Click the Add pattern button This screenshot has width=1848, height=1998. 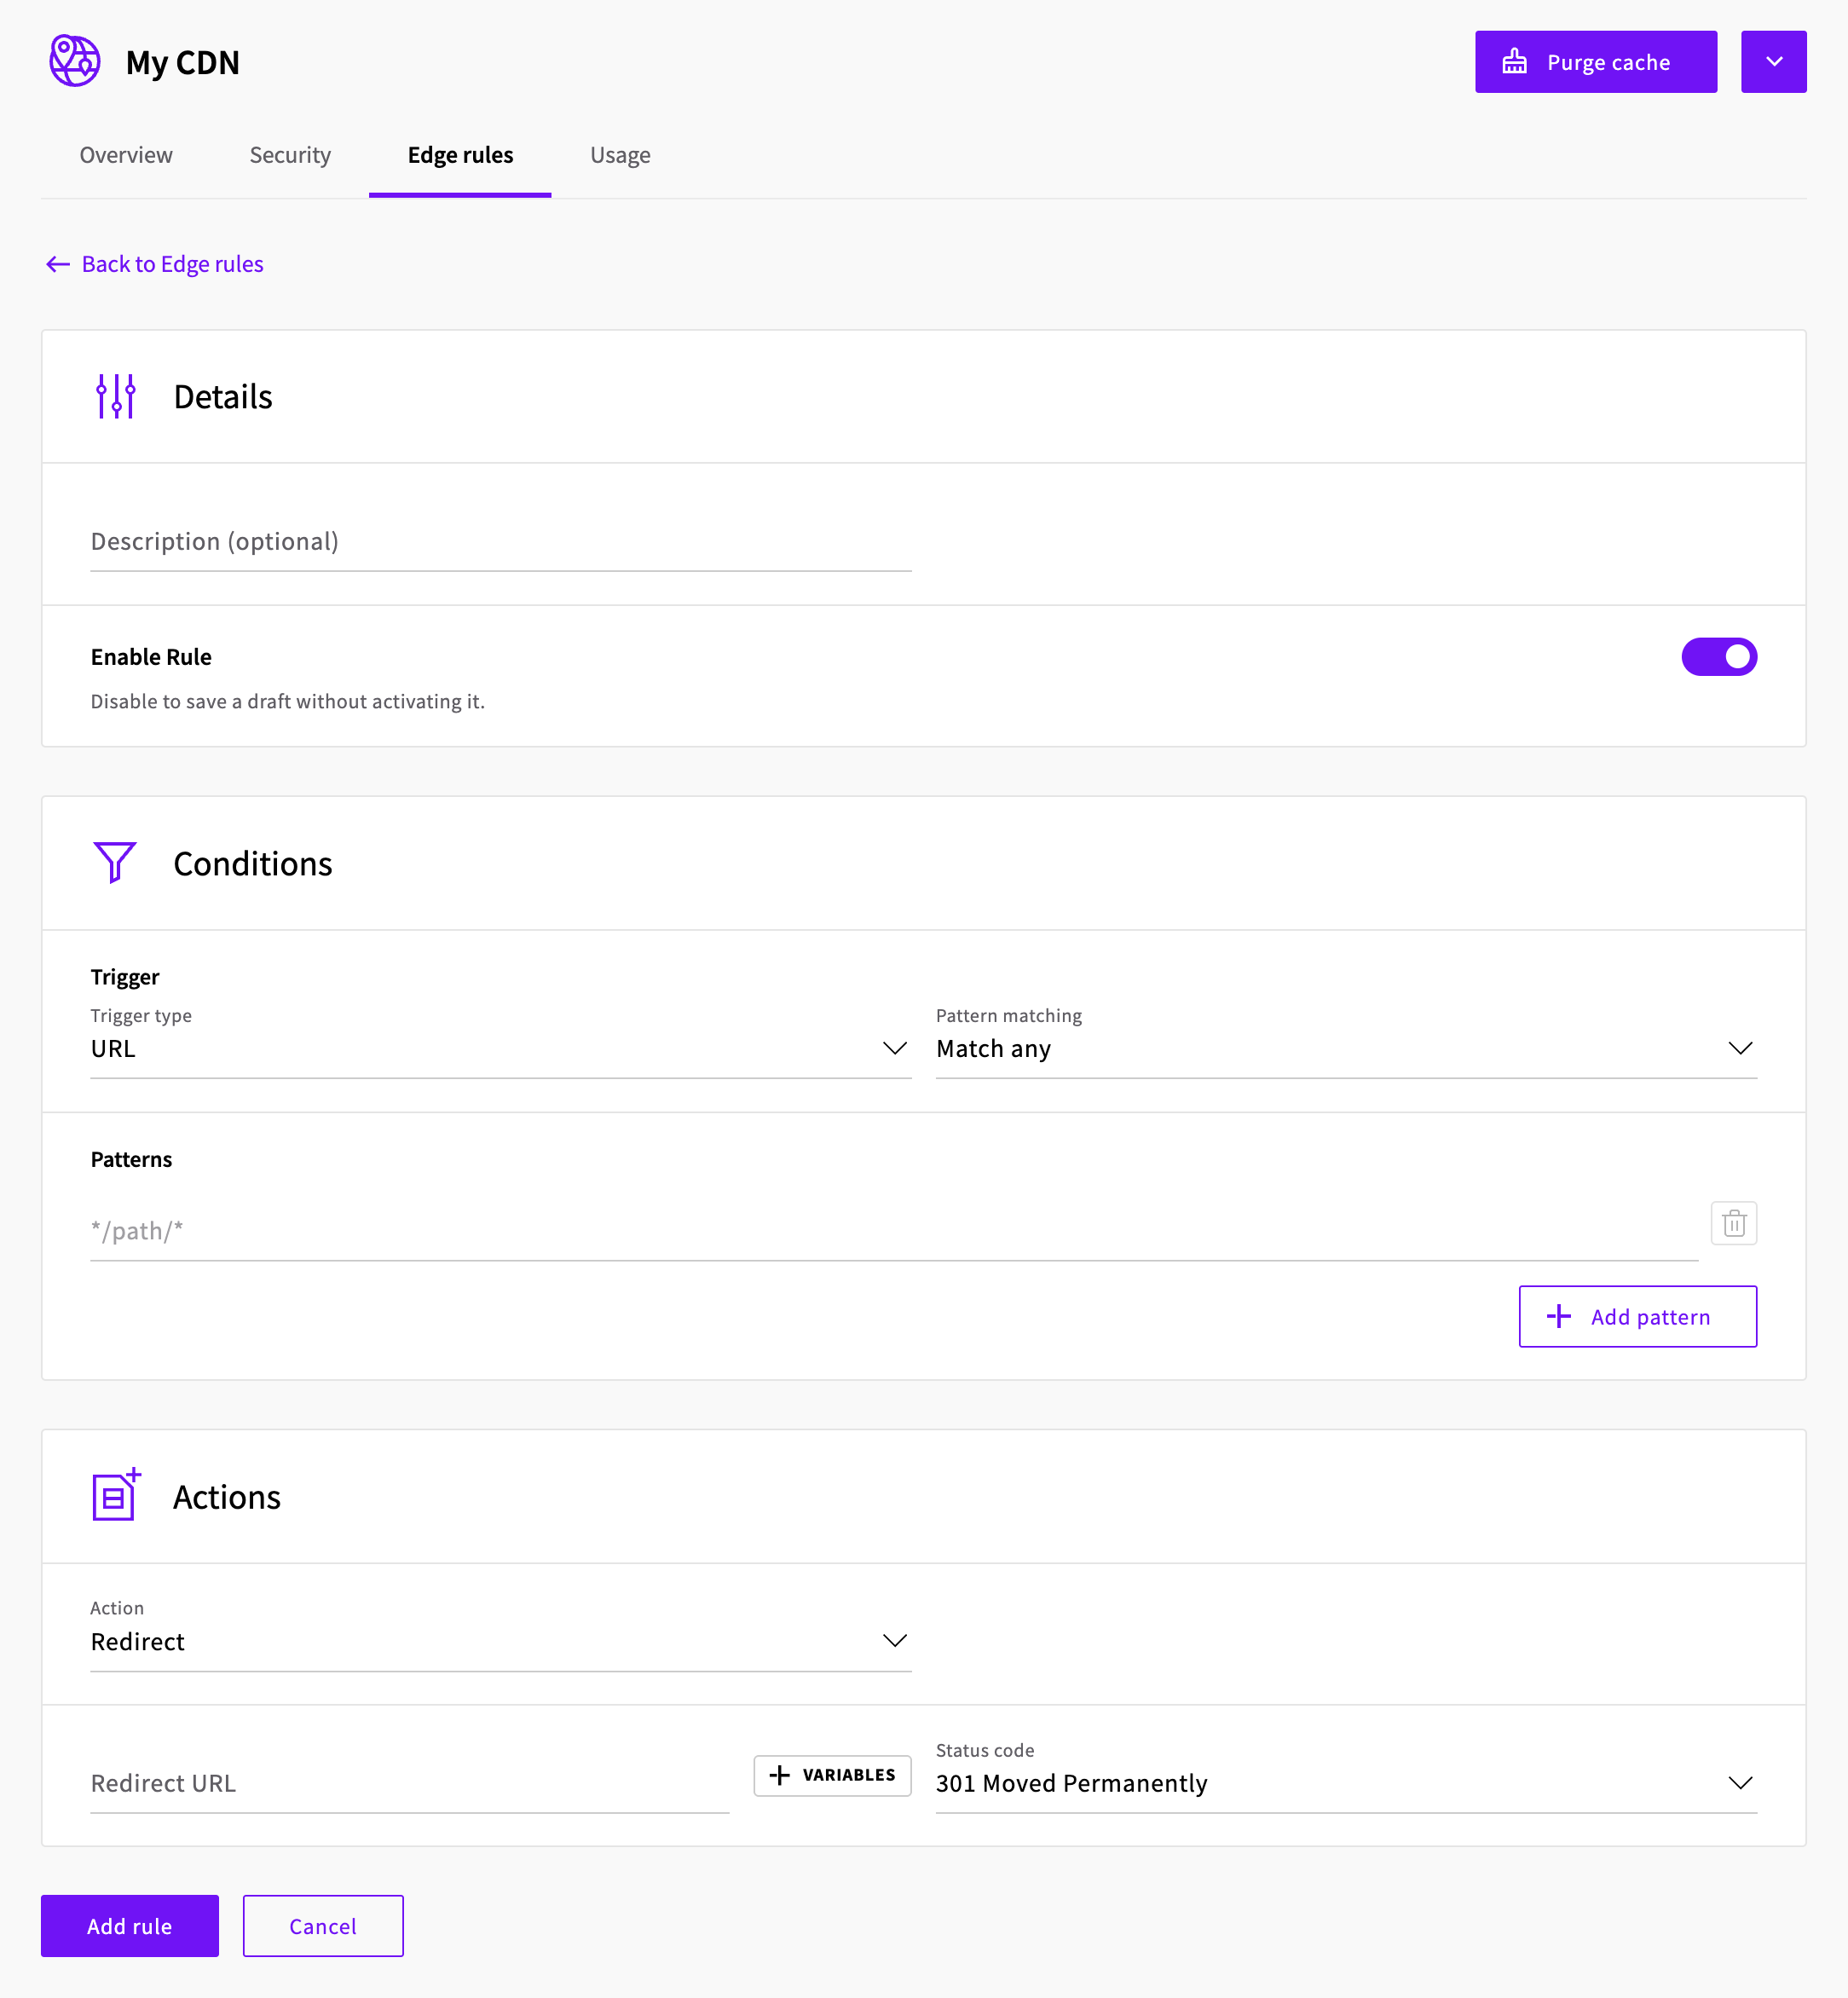(1637, 1316)
